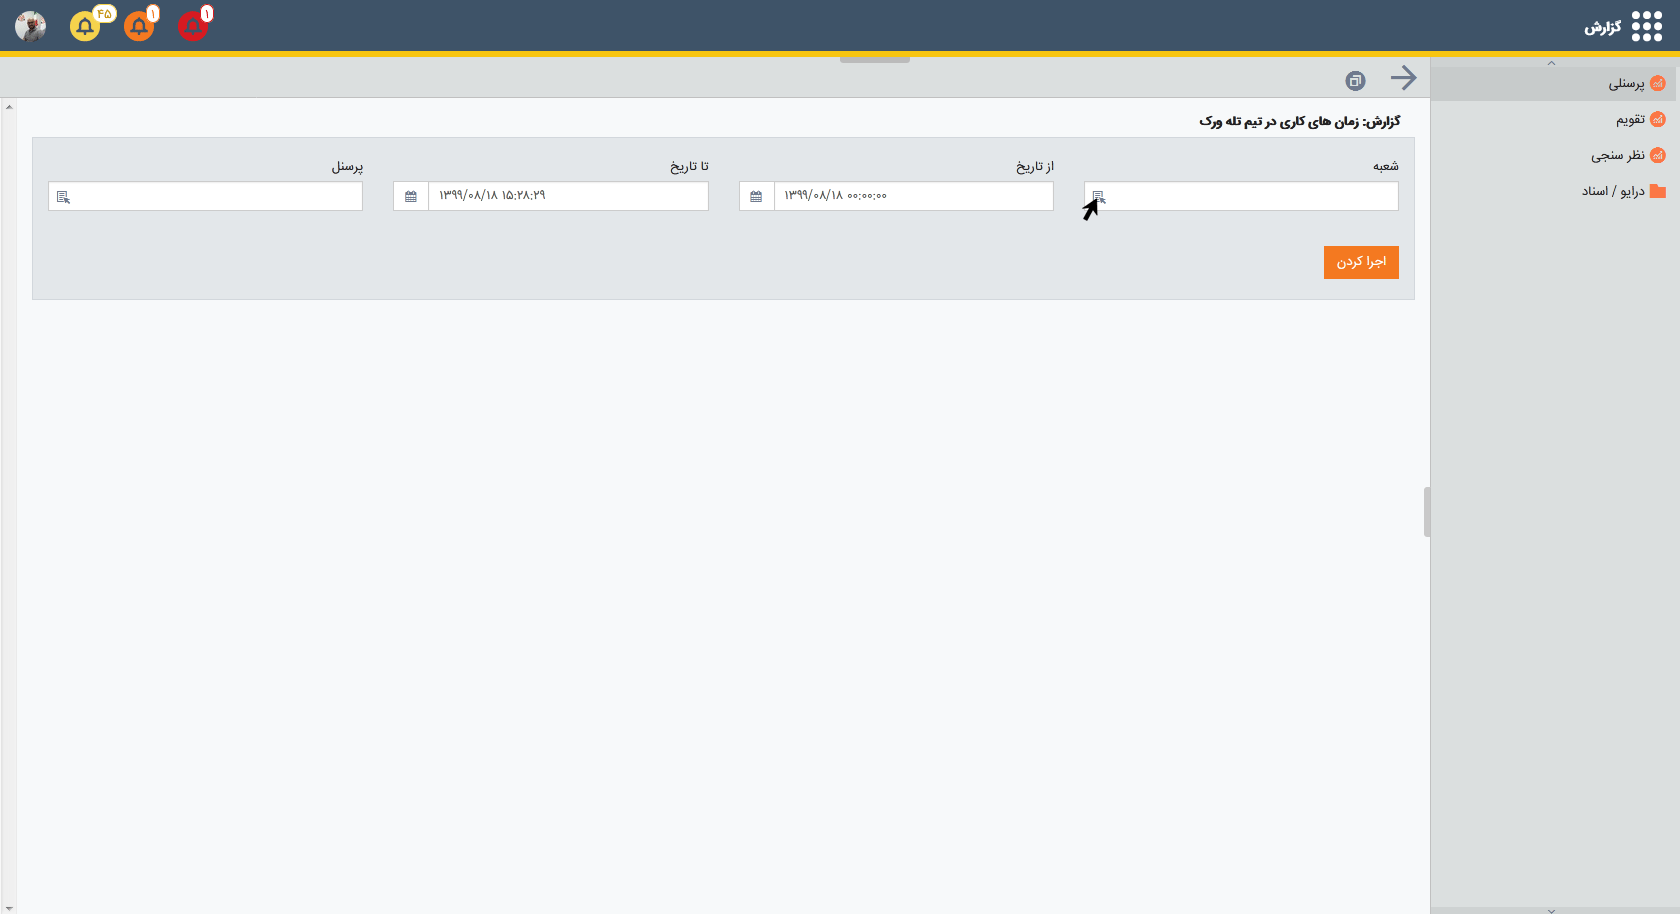The width and height of the screenshot is (1680, 914).
Task: Focus the تا تاریخ date field
Action: tap(568, 196)
